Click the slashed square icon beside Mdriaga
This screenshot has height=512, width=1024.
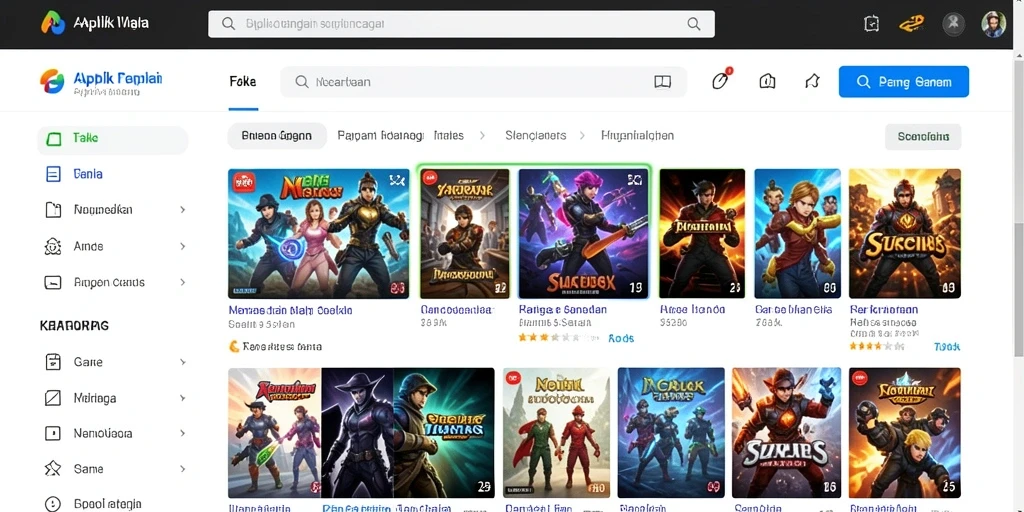coord(53,398)
